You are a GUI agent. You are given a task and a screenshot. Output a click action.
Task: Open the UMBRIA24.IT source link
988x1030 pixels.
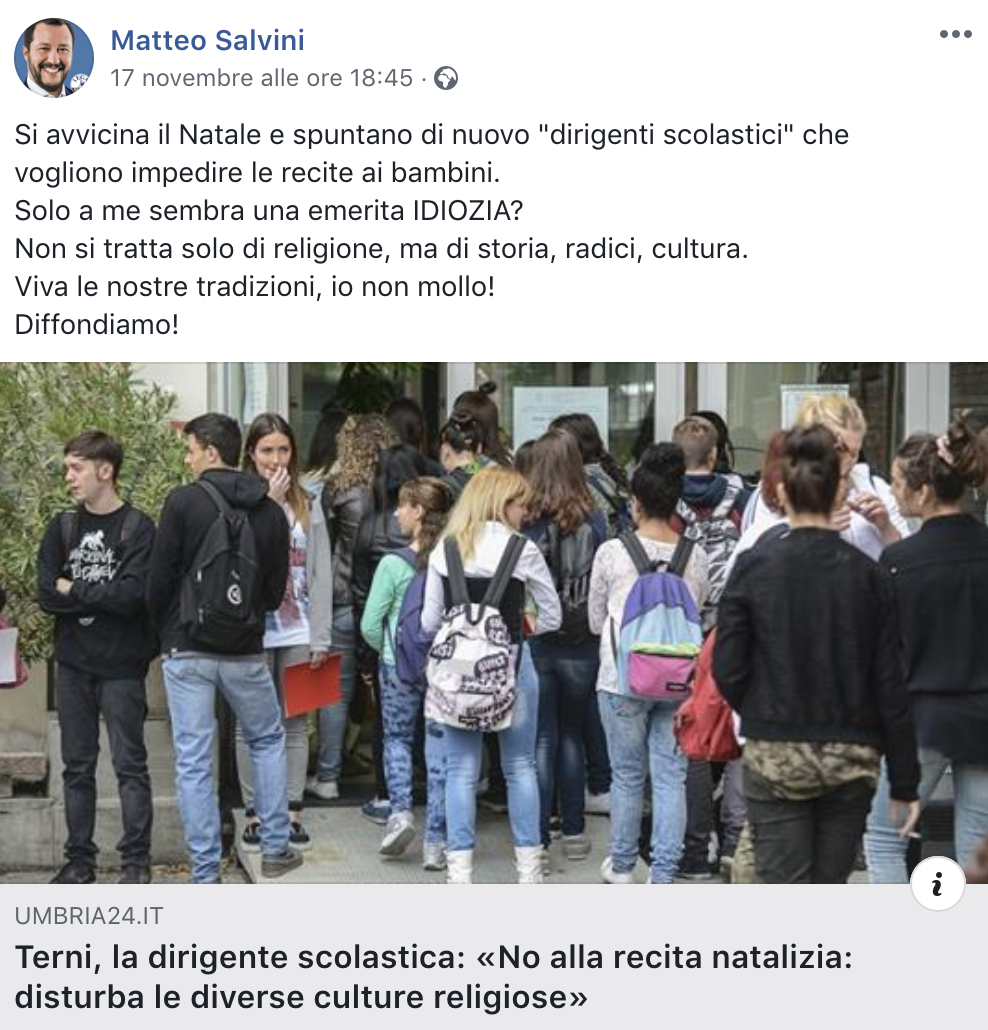[x=89, y=916]
